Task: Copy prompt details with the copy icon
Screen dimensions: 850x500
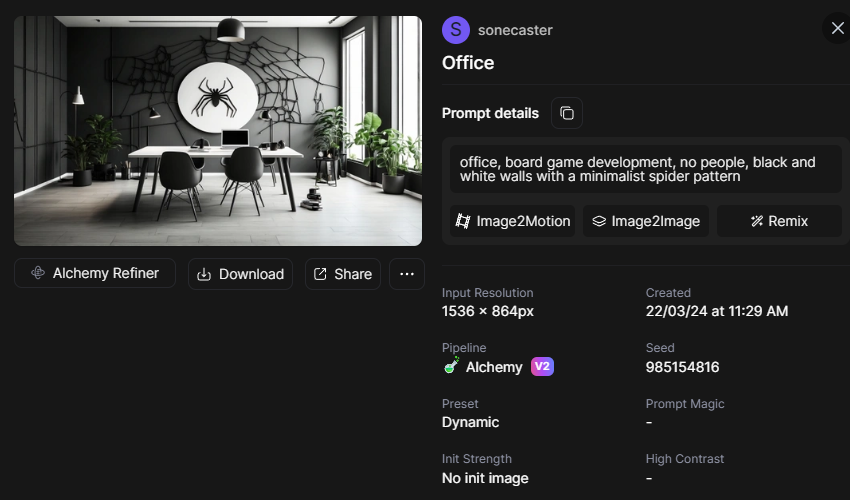Action: 566,113
